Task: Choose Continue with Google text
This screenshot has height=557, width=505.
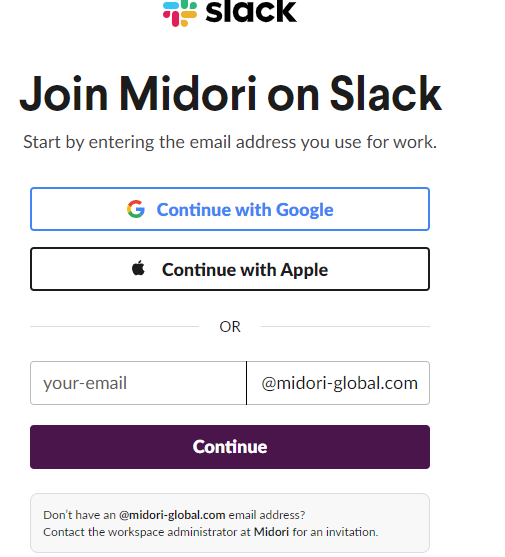Action: point(245,210)
